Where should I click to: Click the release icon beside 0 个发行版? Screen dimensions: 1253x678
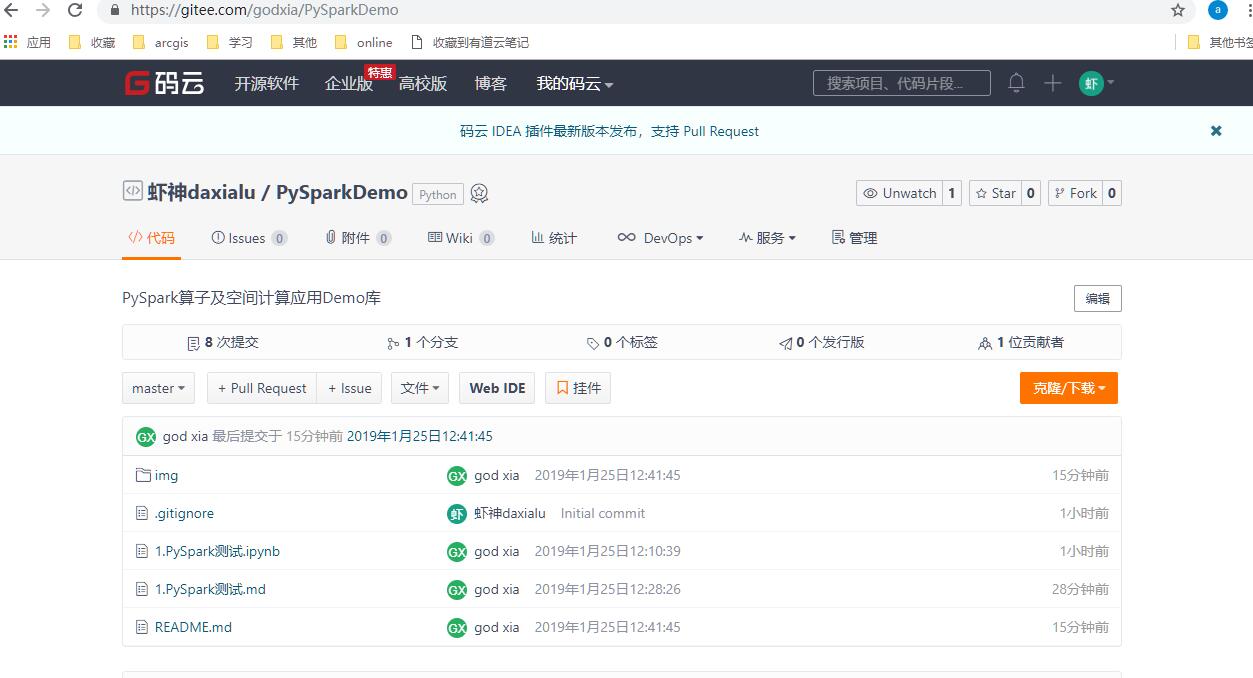click(x=786, y=343)
